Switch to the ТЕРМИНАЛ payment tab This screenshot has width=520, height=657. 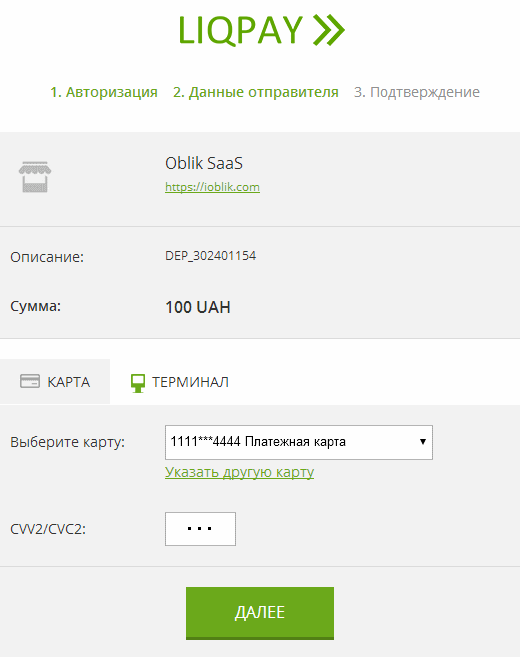coord(180,382)
